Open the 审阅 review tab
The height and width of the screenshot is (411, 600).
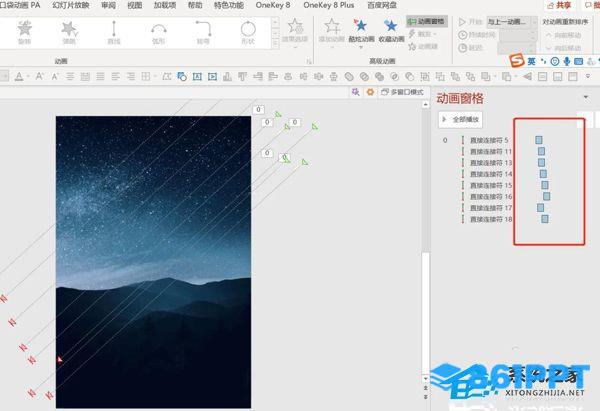pos(108,5)
